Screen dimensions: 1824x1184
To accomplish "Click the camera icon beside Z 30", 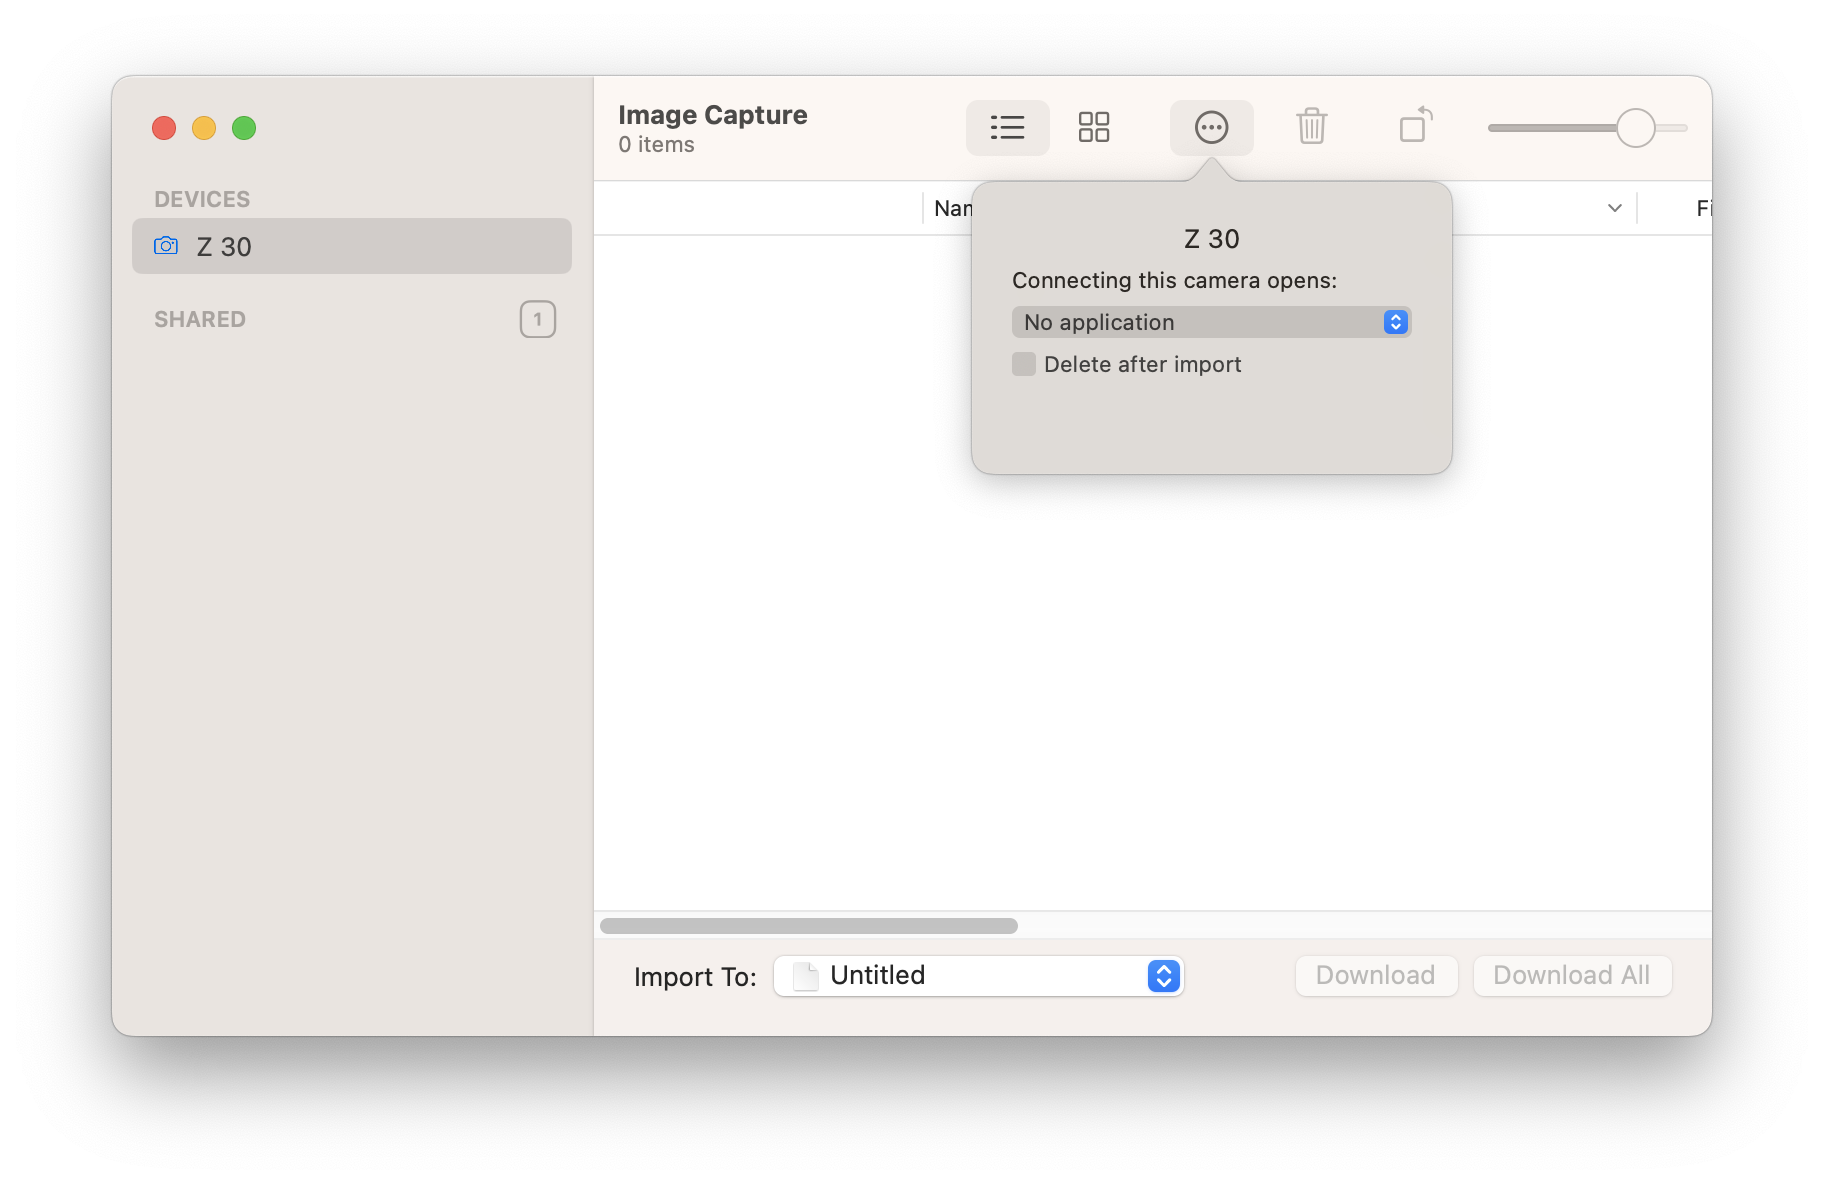I will click(166, 246).
